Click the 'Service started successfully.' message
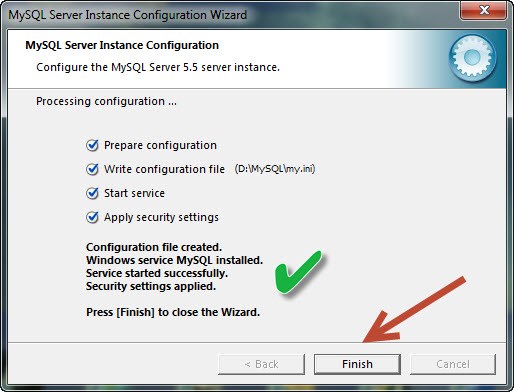The width and height of the screenshot is (514, 392). (x=157, y=273)
